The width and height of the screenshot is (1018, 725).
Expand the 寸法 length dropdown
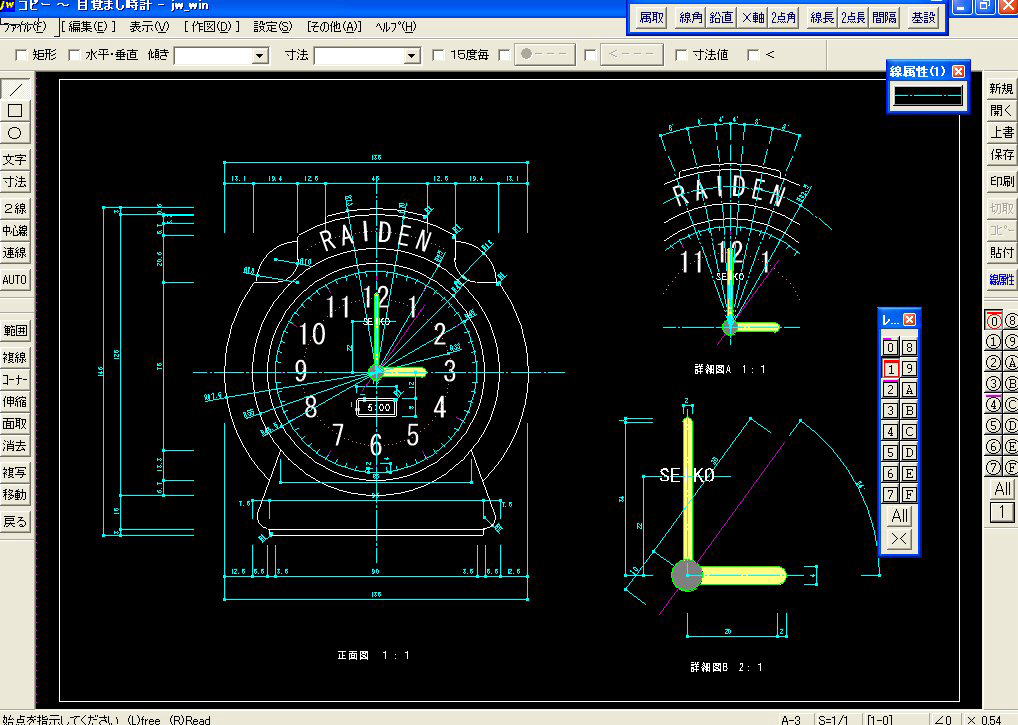click(412, 56)
